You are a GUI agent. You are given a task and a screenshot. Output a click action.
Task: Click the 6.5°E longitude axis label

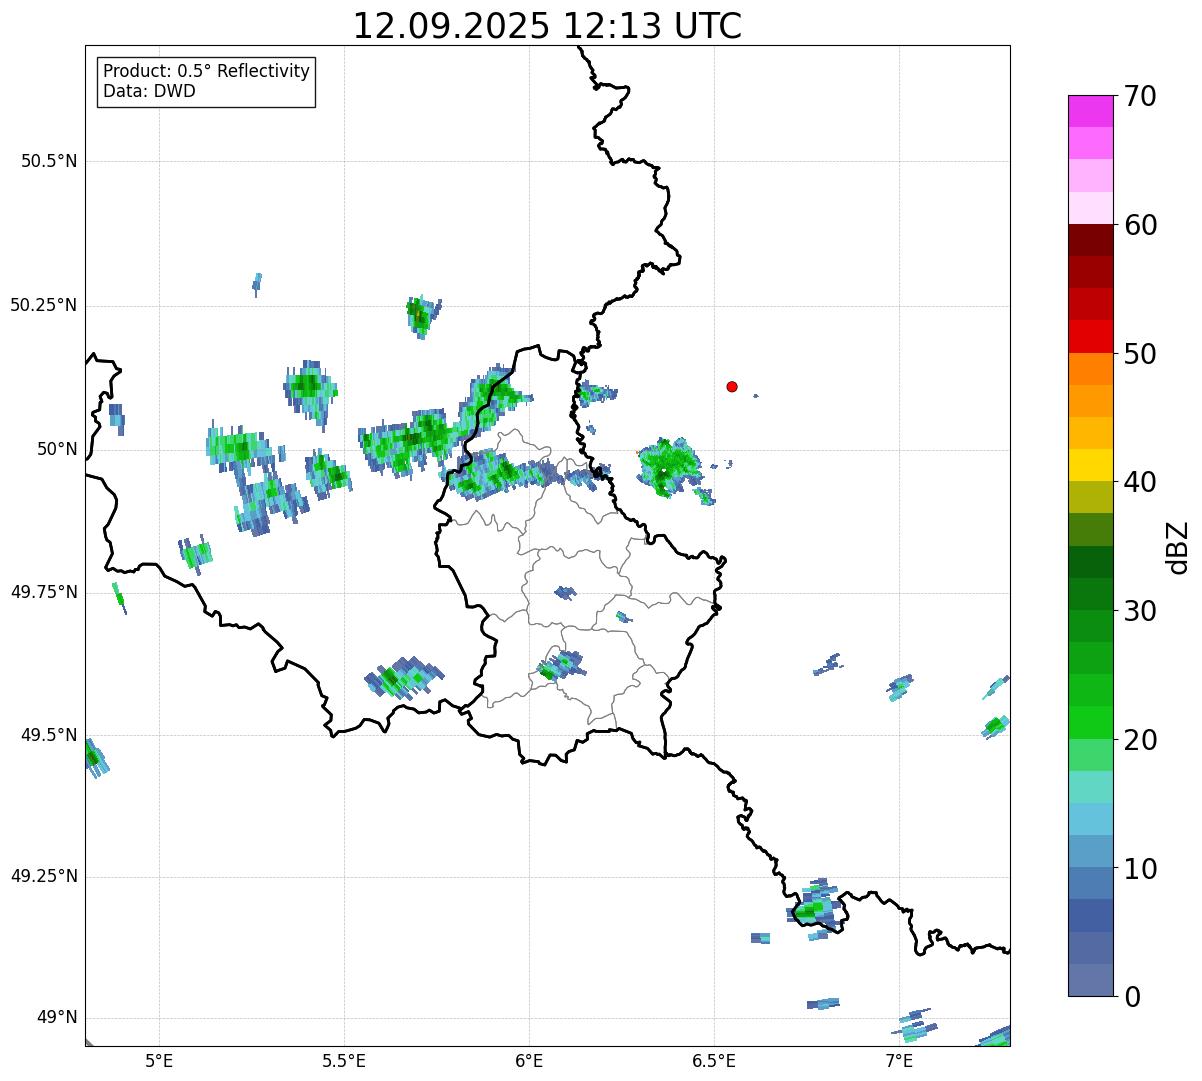pos(714,1061)
